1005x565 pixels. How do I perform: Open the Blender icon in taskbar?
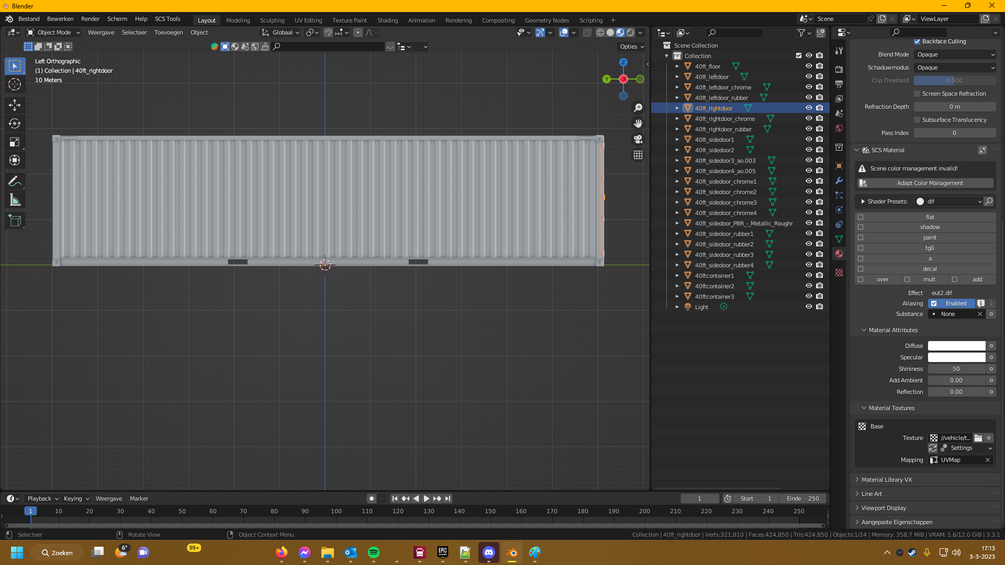[x=511, y=552]
